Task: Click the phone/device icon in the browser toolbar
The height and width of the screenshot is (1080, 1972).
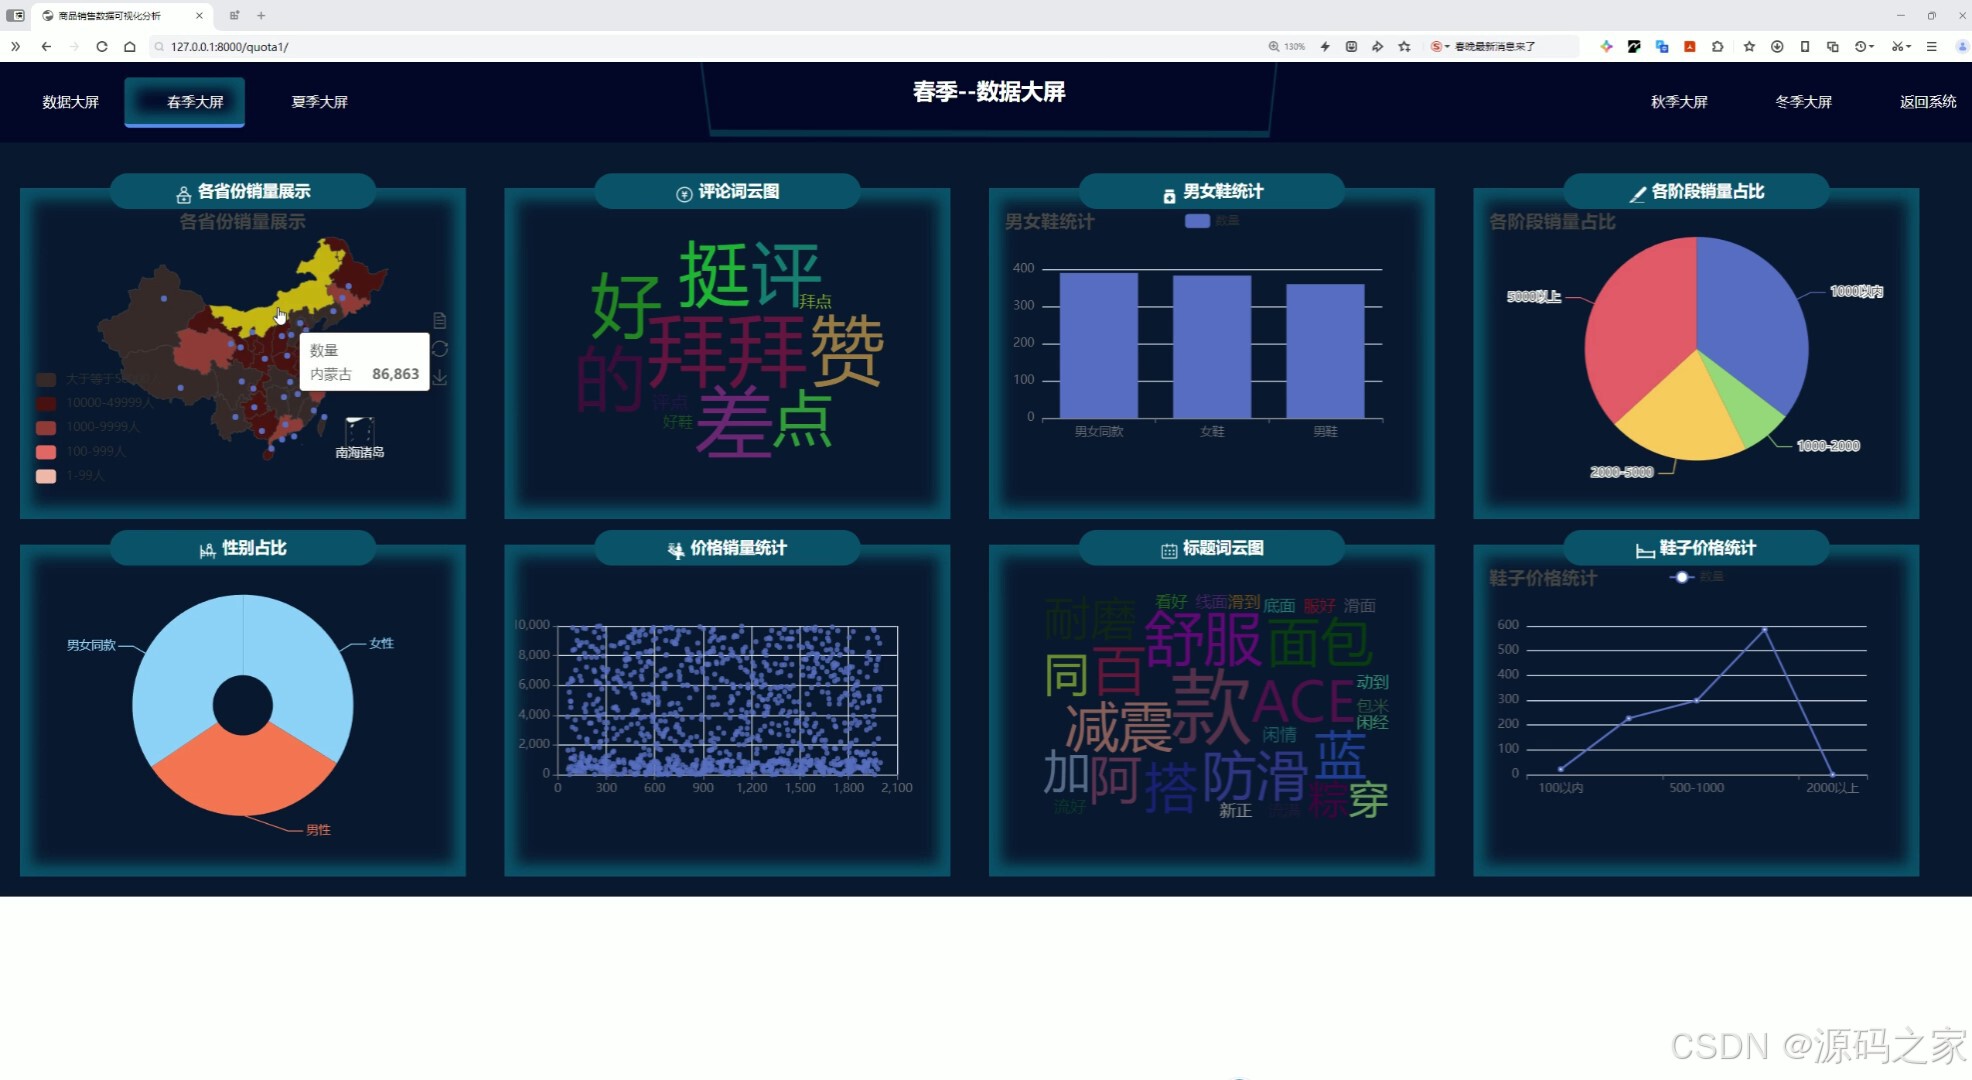Action: click(x=1805, y=46)
